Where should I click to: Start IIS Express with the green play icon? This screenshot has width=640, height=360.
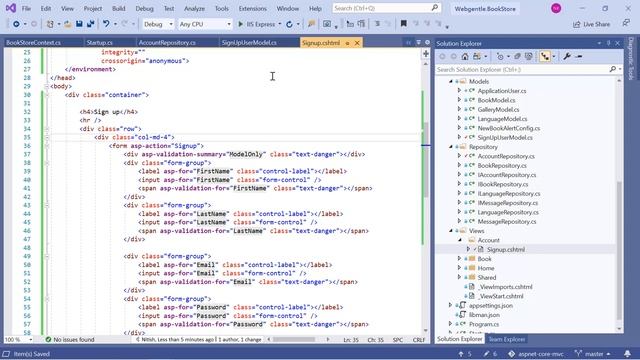tap(240, 24)
